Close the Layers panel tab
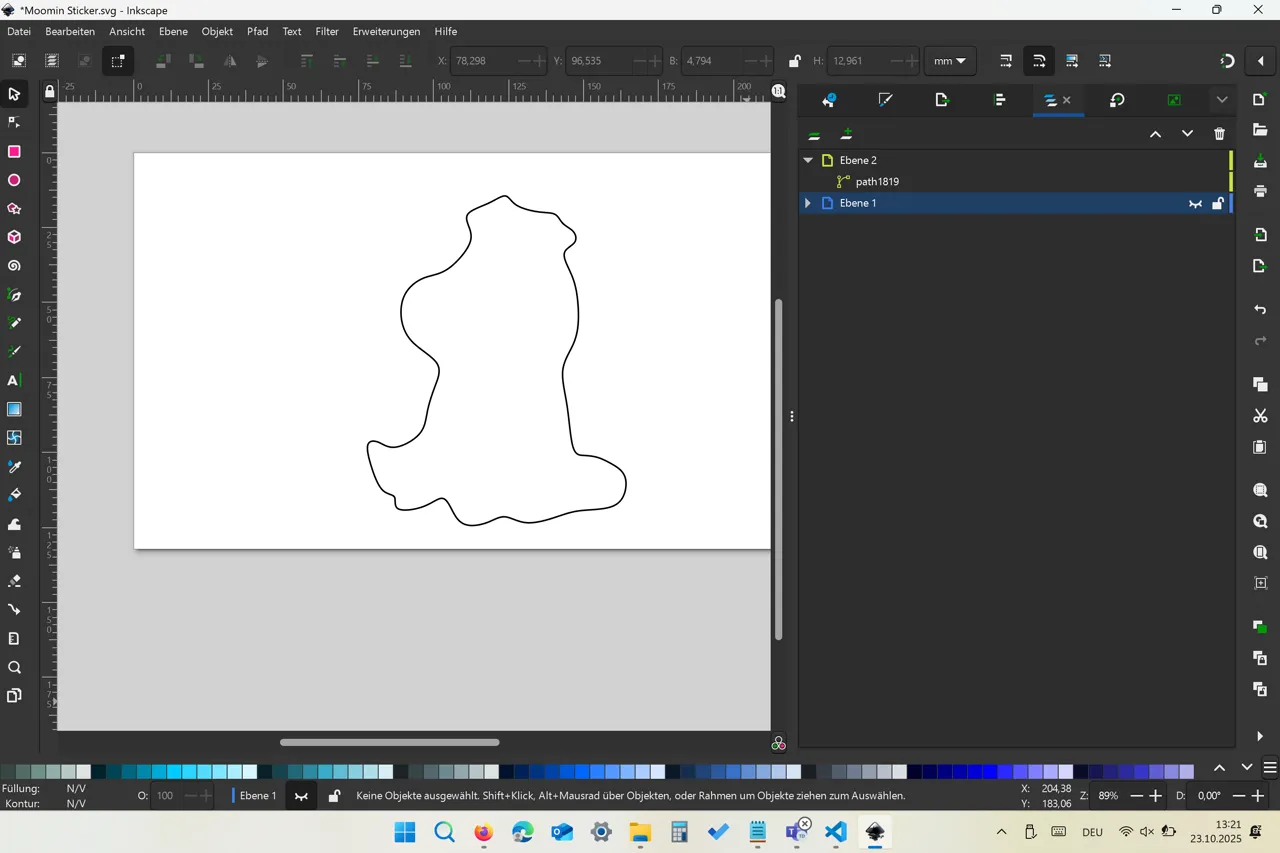 click(x=1067, y=100)
